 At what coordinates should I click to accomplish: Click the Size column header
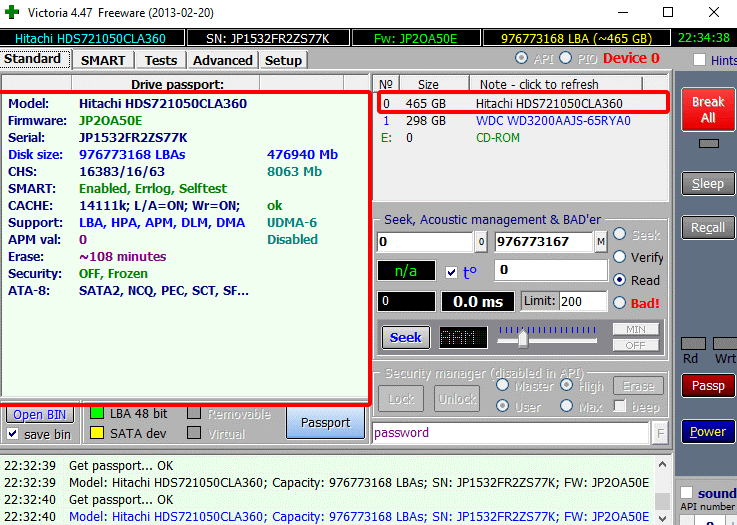click(434, 85)
